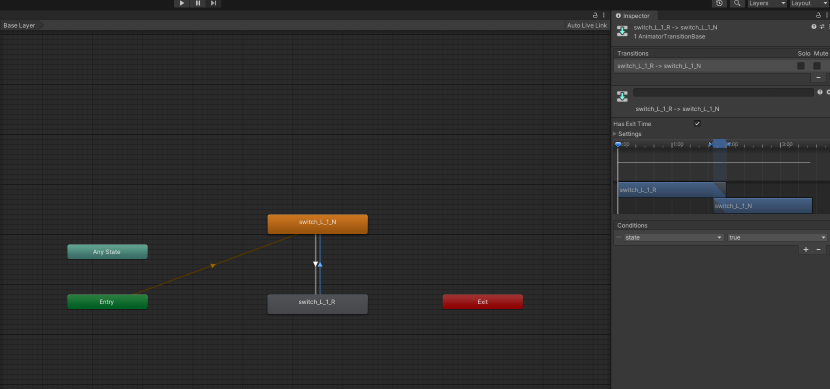Click the orange Entry transition arrow
The width and height of the screenshot is (830, 389).
(x=213, y=265)
